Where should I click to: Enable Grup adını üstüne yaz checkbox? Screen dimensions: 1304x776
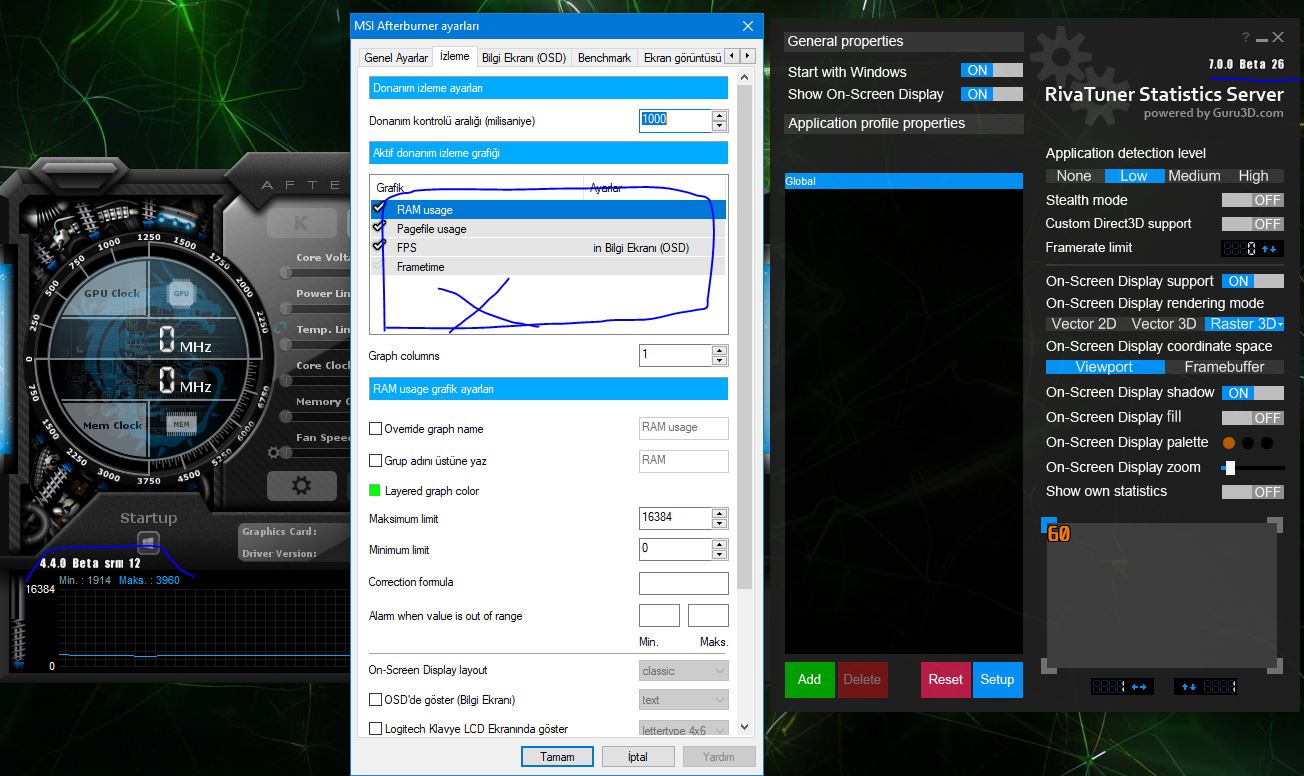click(376, 461)
